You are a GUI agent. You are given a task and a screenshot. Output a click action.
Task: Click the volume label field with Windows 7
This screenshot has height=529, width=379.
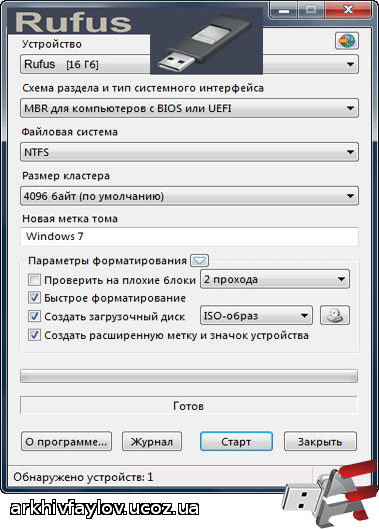click(x=189, y=236)
